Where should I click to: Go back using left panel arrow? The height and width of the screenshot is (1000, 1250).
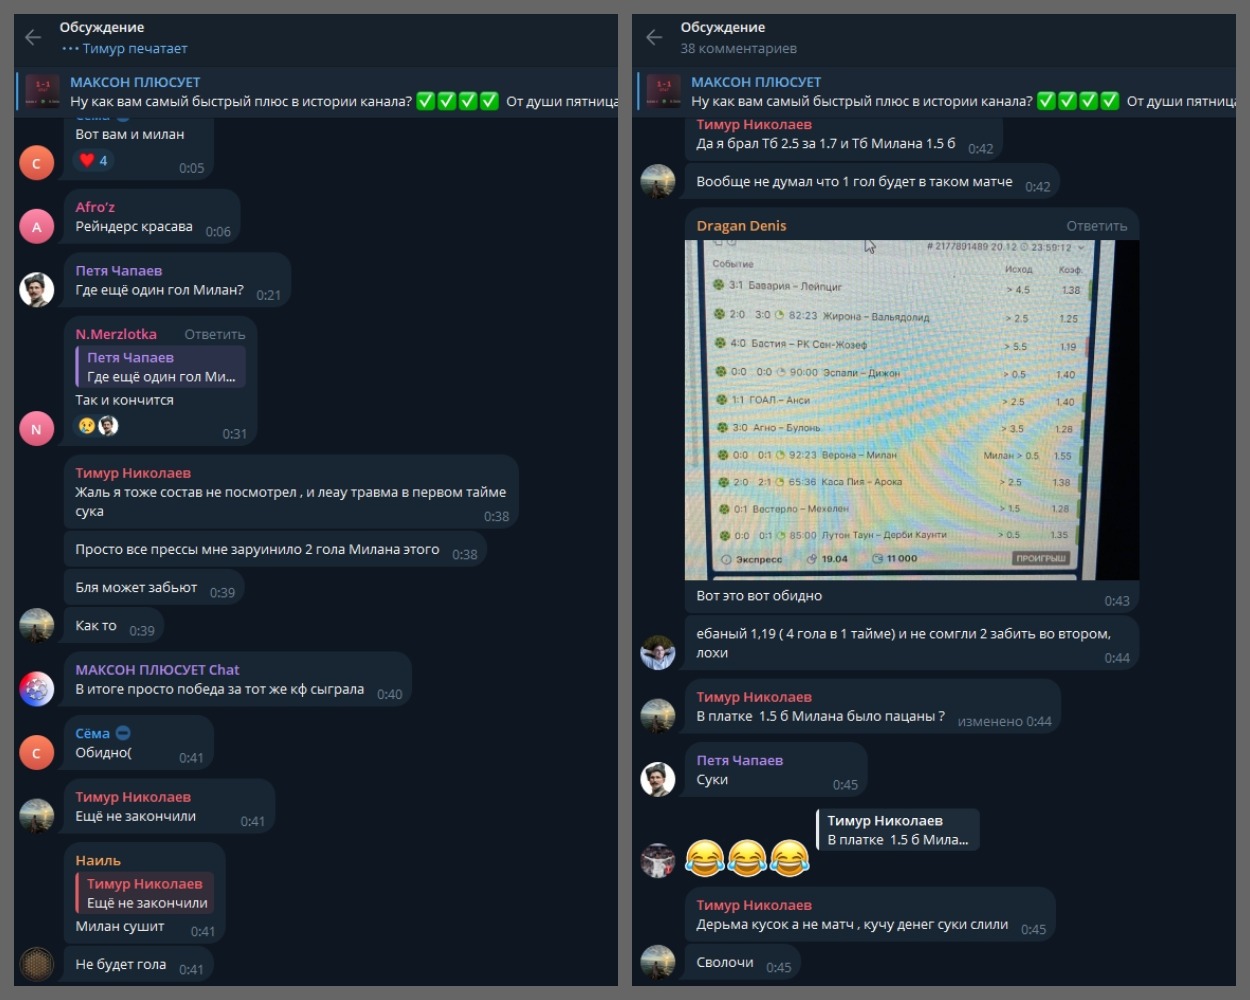point(33,38)
